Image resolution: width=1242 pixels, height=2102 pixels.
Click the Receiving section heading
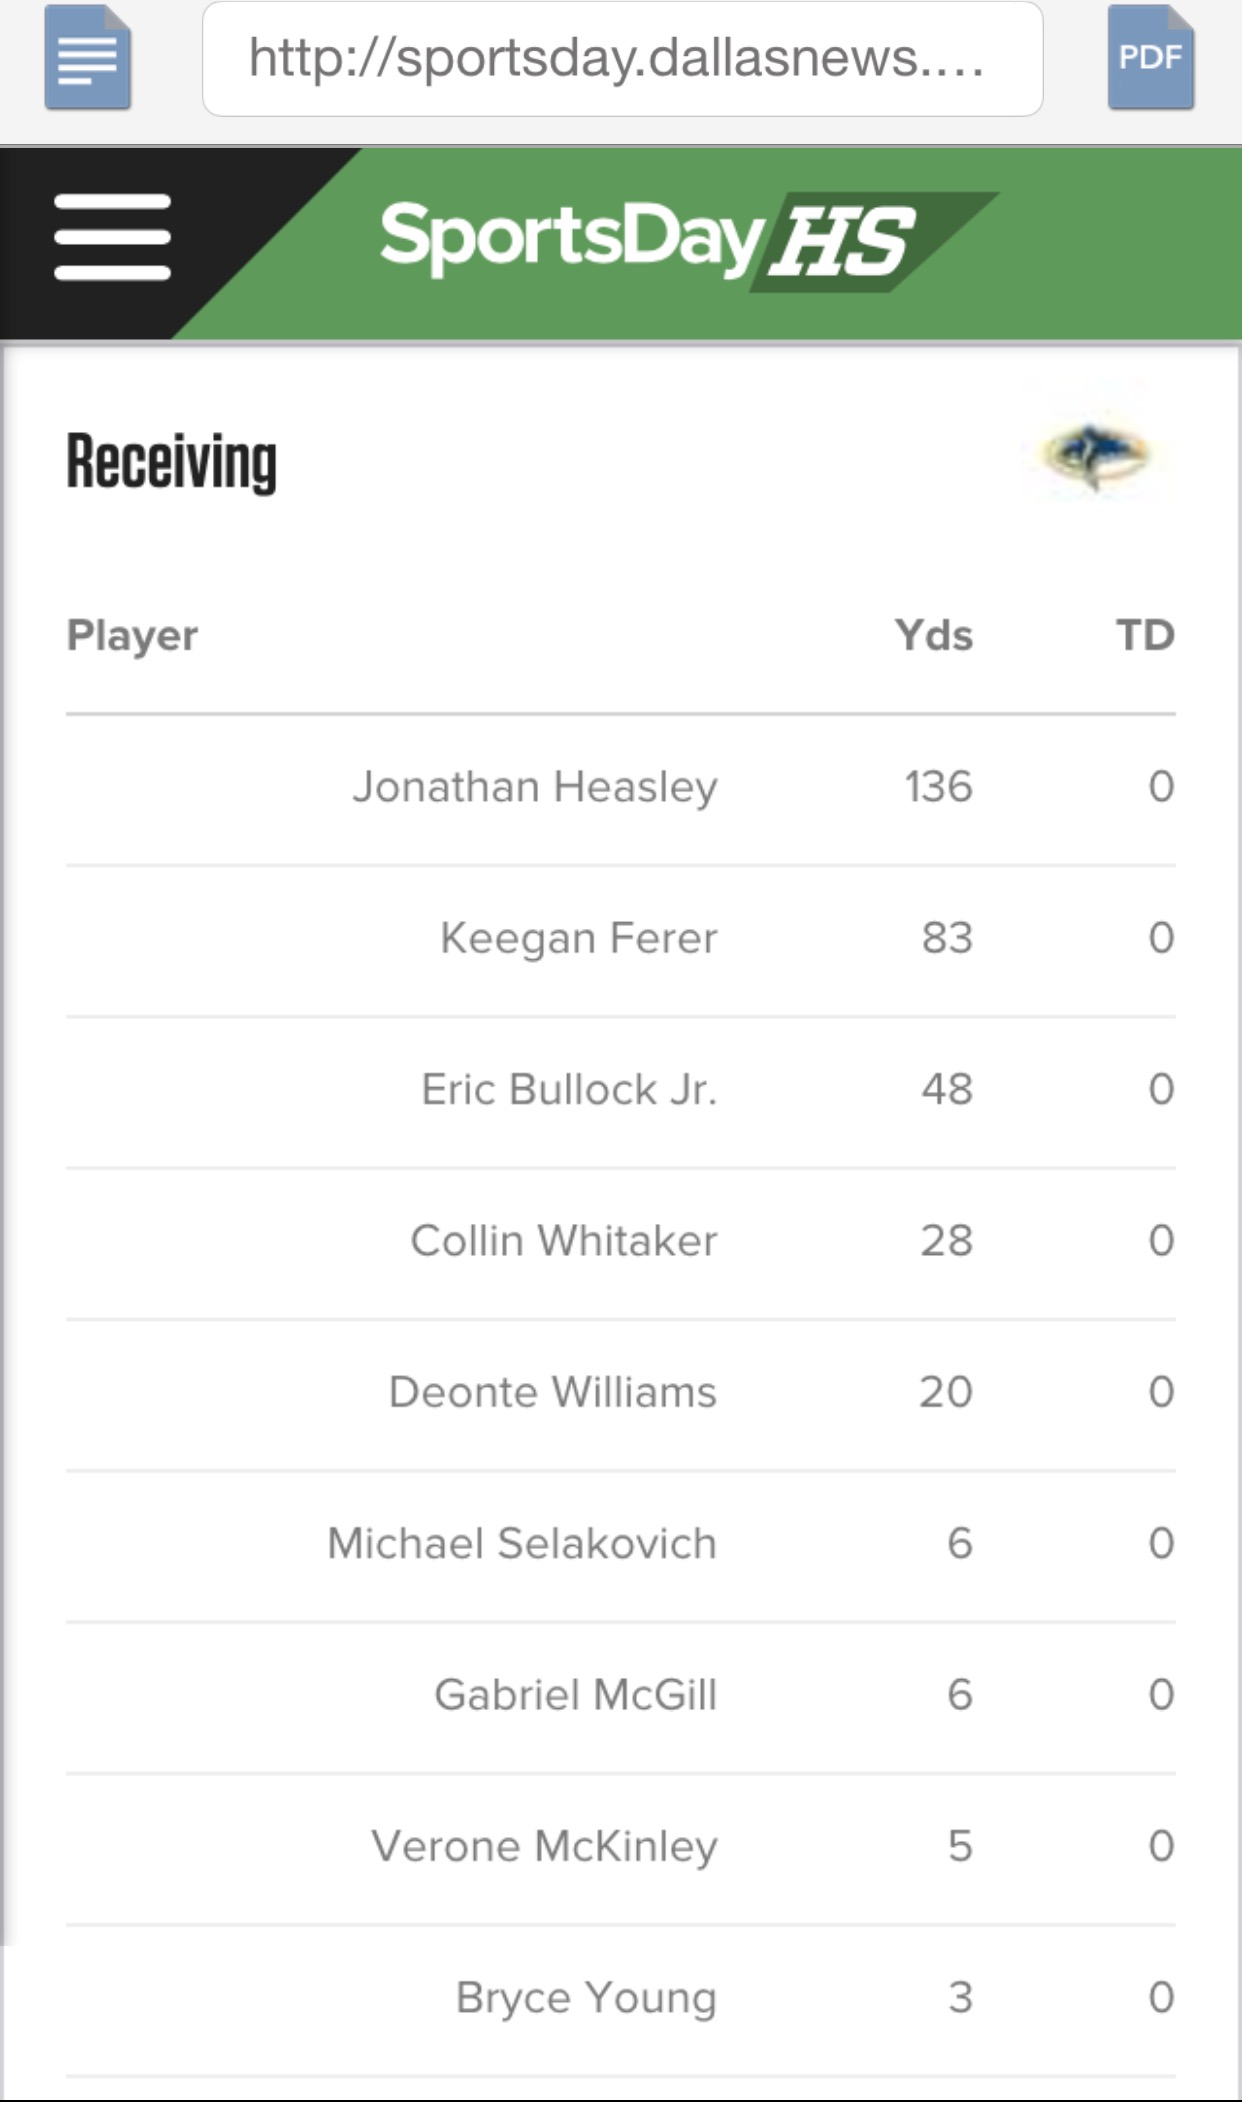pyautogui.click(x=171, y=462)
